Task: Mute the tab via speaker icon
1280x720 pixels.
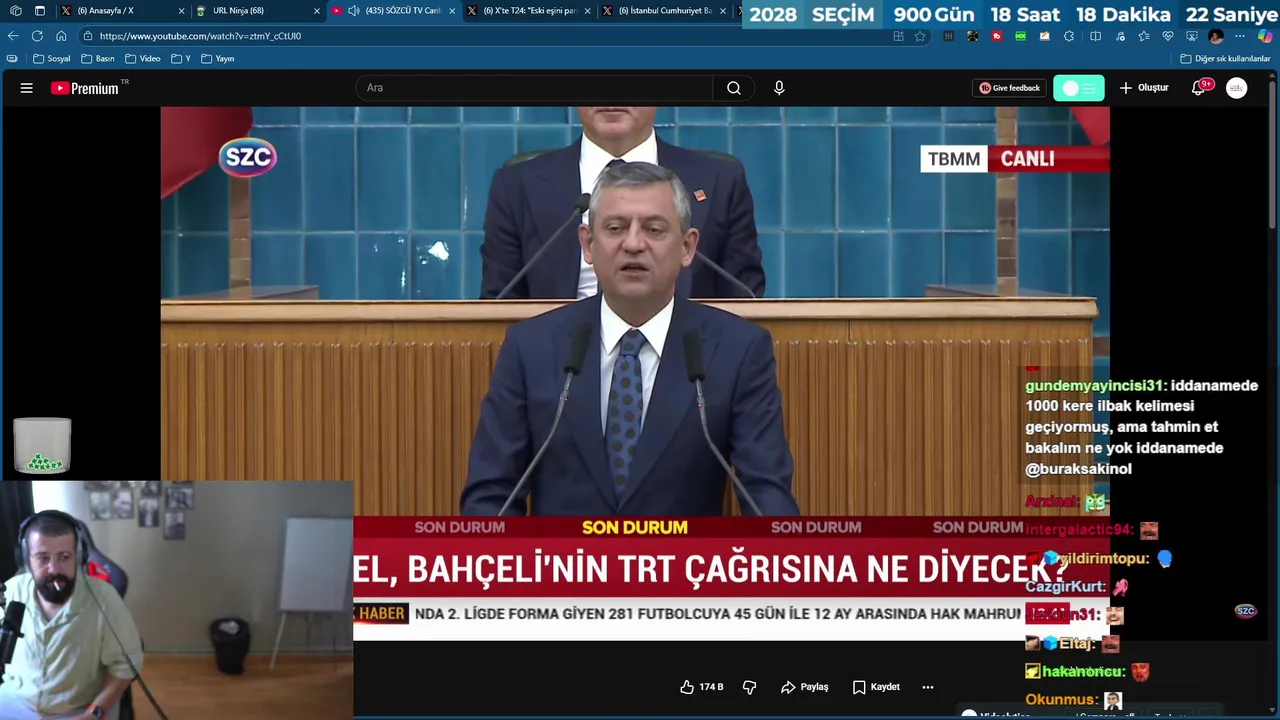Action: point(354,11)
